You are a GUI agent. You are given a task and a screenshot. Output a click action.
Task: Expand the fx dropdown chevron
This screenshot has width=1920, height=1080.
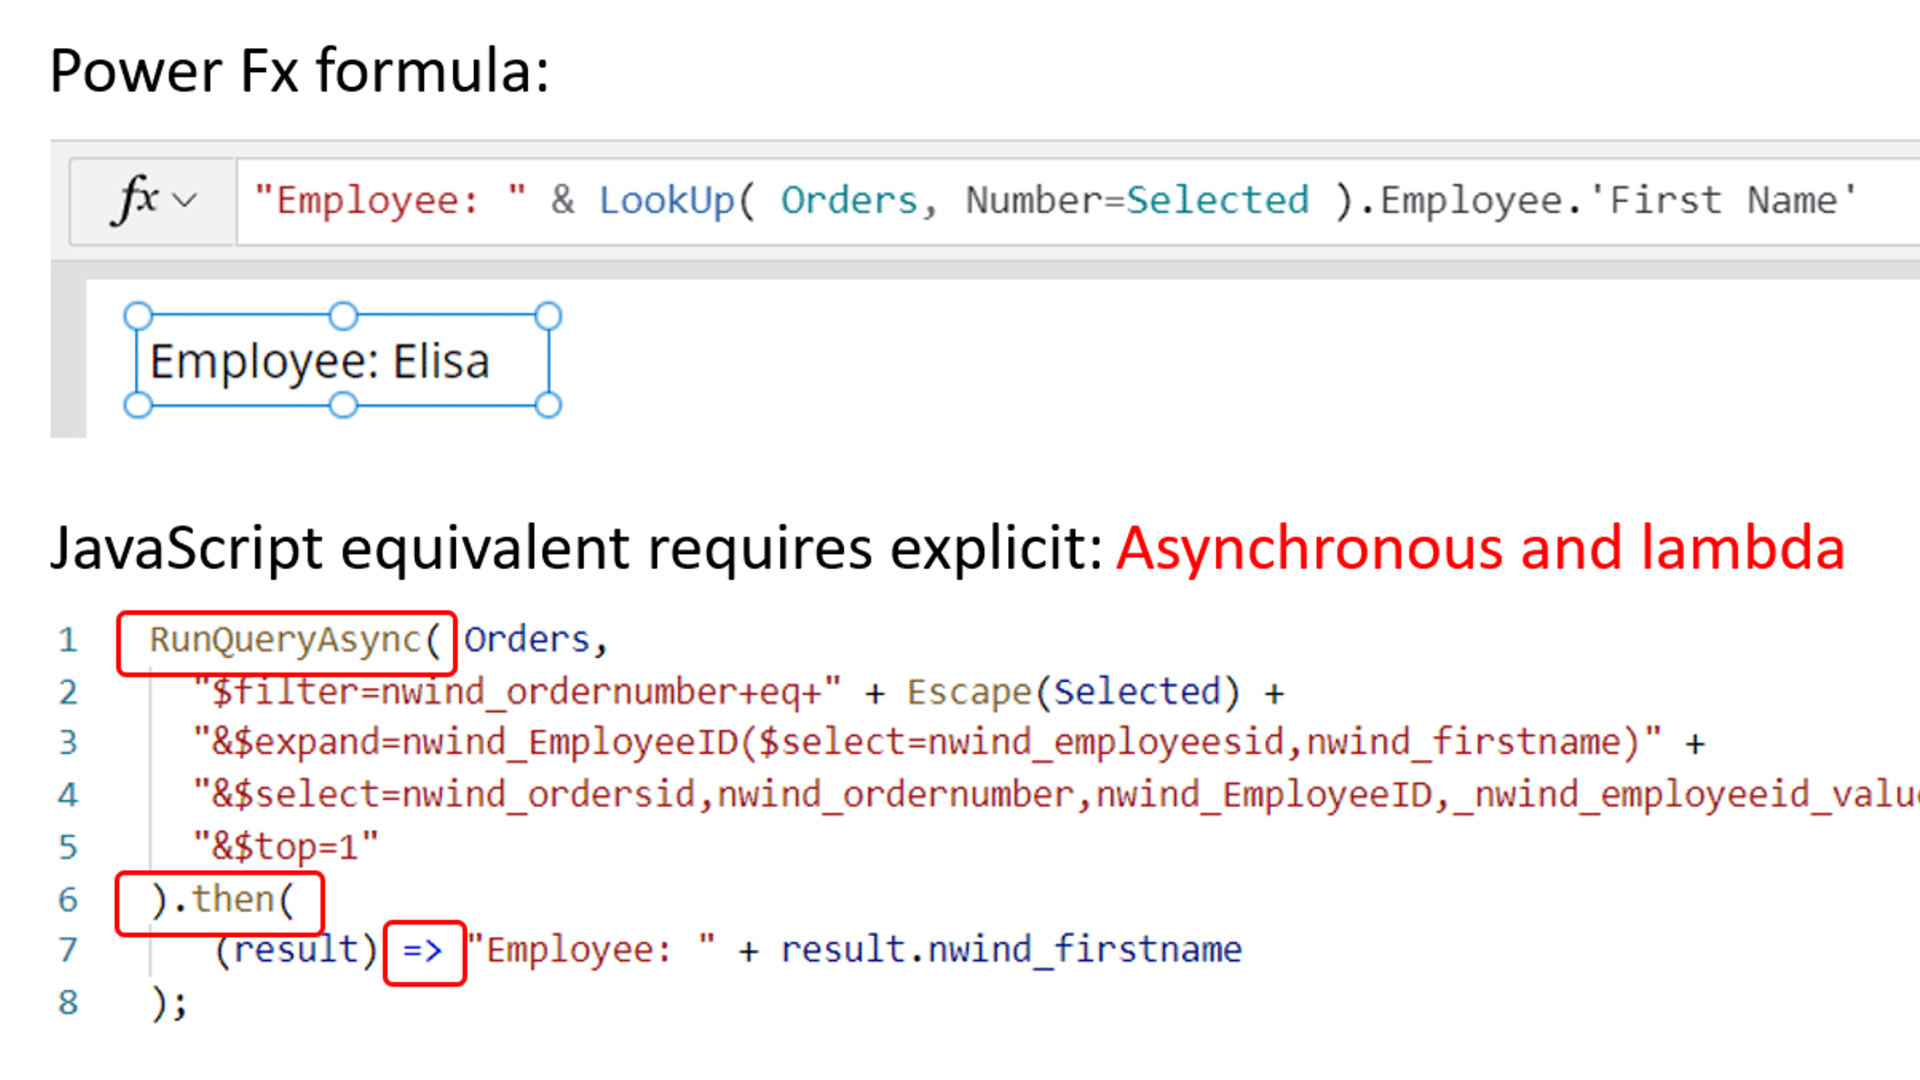(x=185, y=200)
